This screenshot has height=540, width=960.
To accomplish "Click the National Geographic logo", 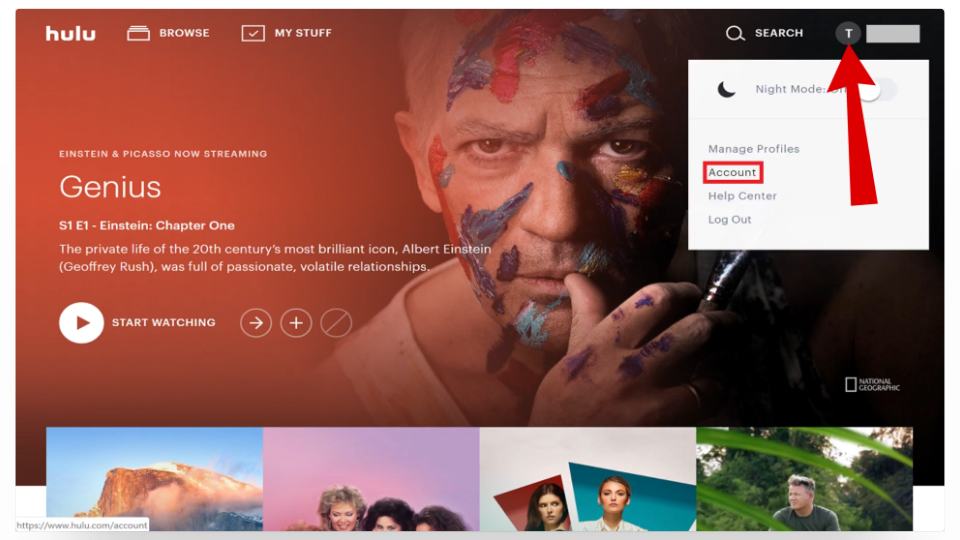I will click(x=872, y=384).
